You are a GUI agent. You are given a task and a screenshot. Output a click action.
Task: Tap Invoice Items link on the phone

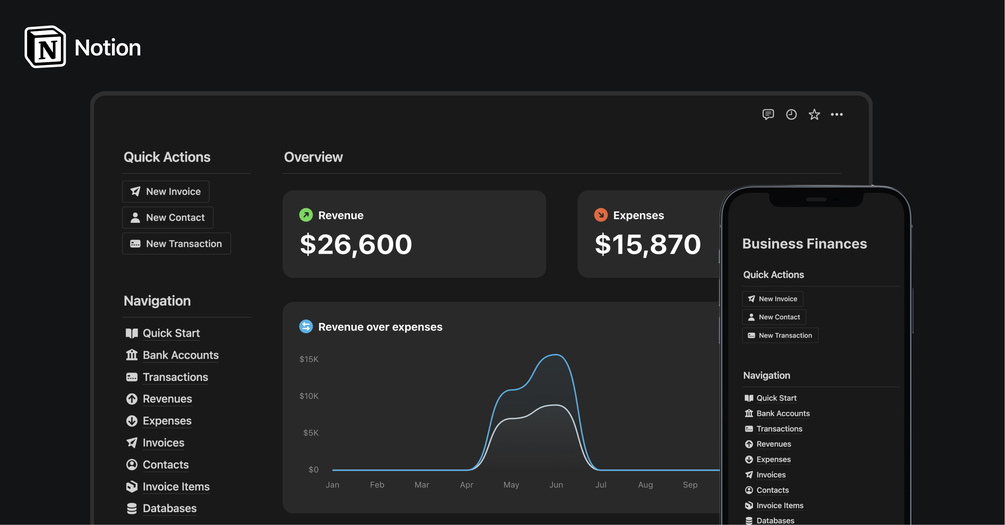point(779,506)
